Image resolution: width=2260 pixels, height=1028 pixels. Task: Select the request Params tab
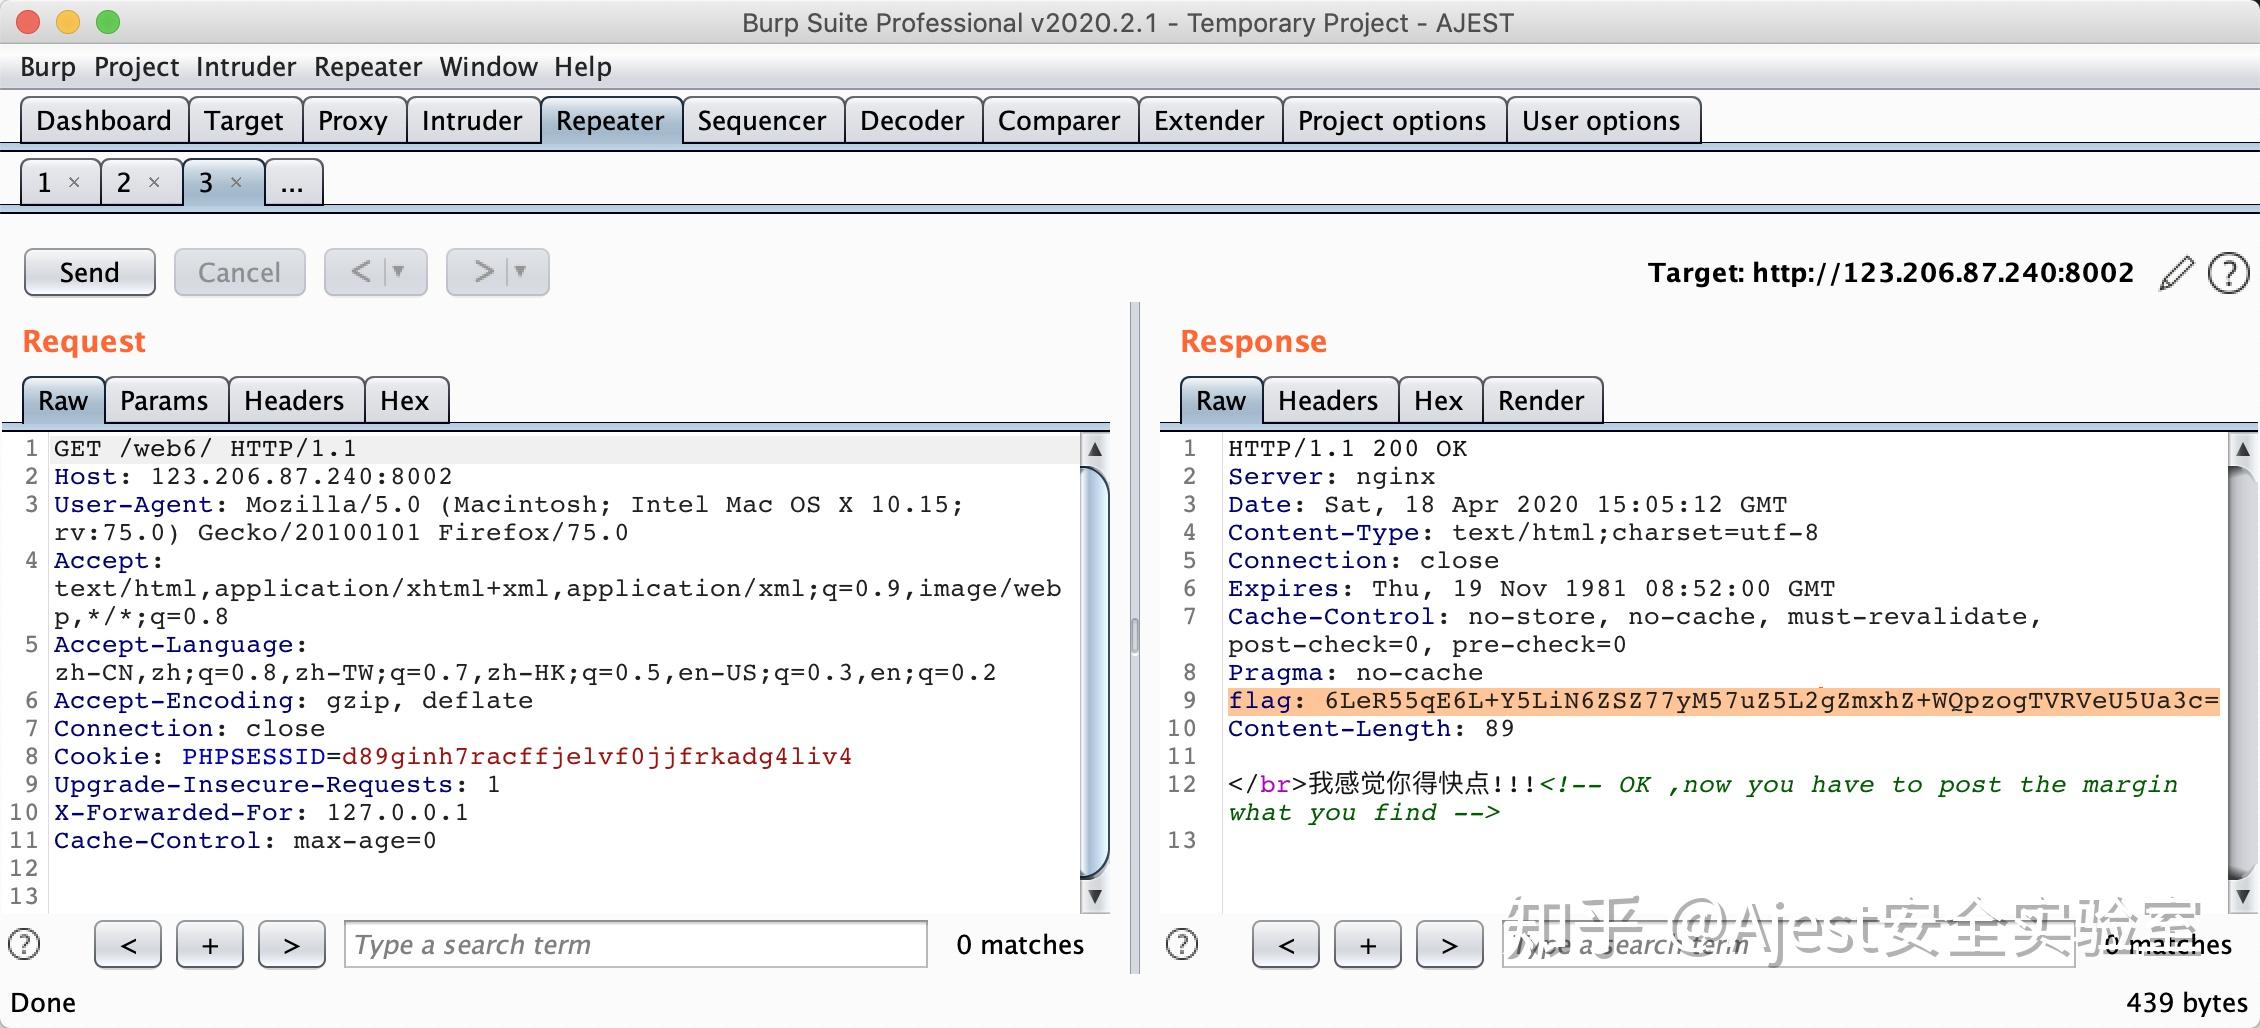click(x=165, y=401)
